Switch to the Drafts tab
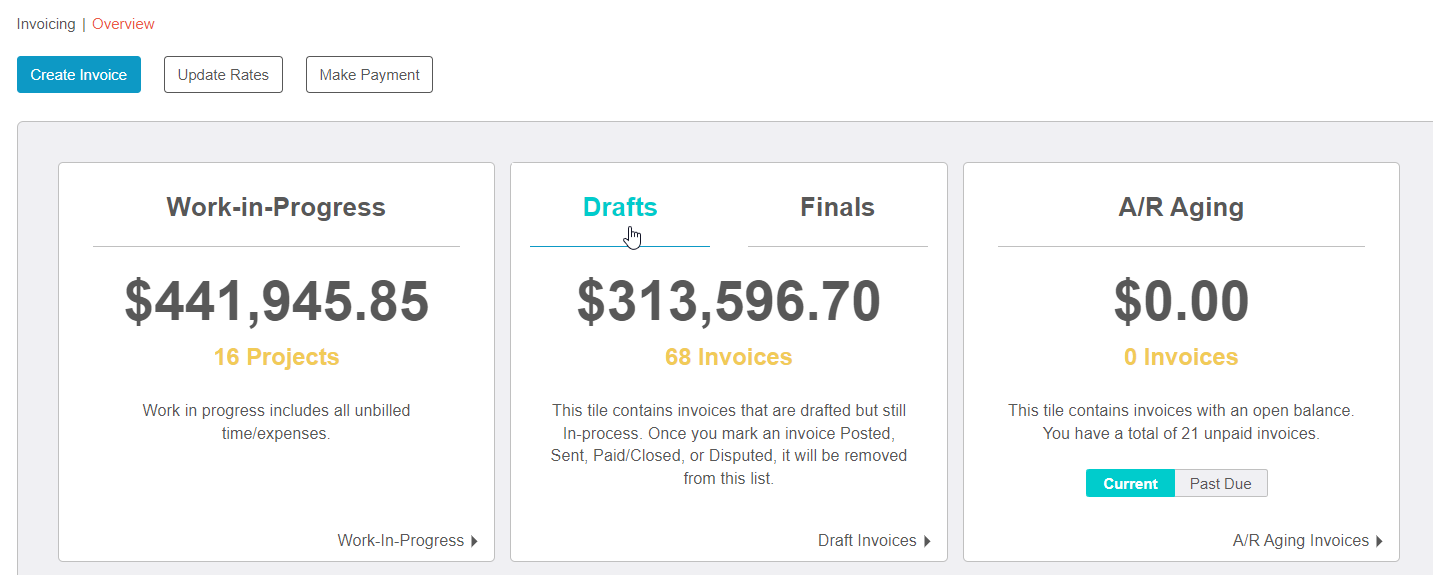1433x575 pixels. 620,207
